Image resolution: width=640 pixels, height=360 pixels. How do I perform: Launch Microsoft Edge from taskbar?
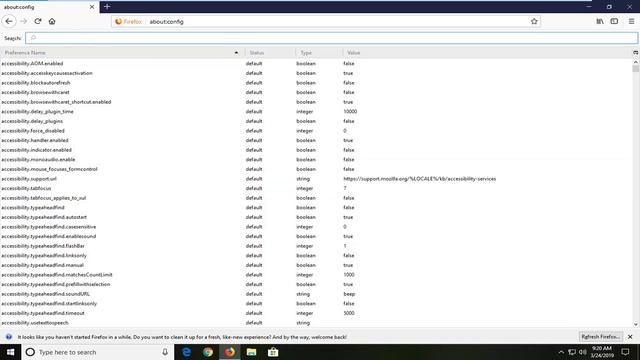187,352
